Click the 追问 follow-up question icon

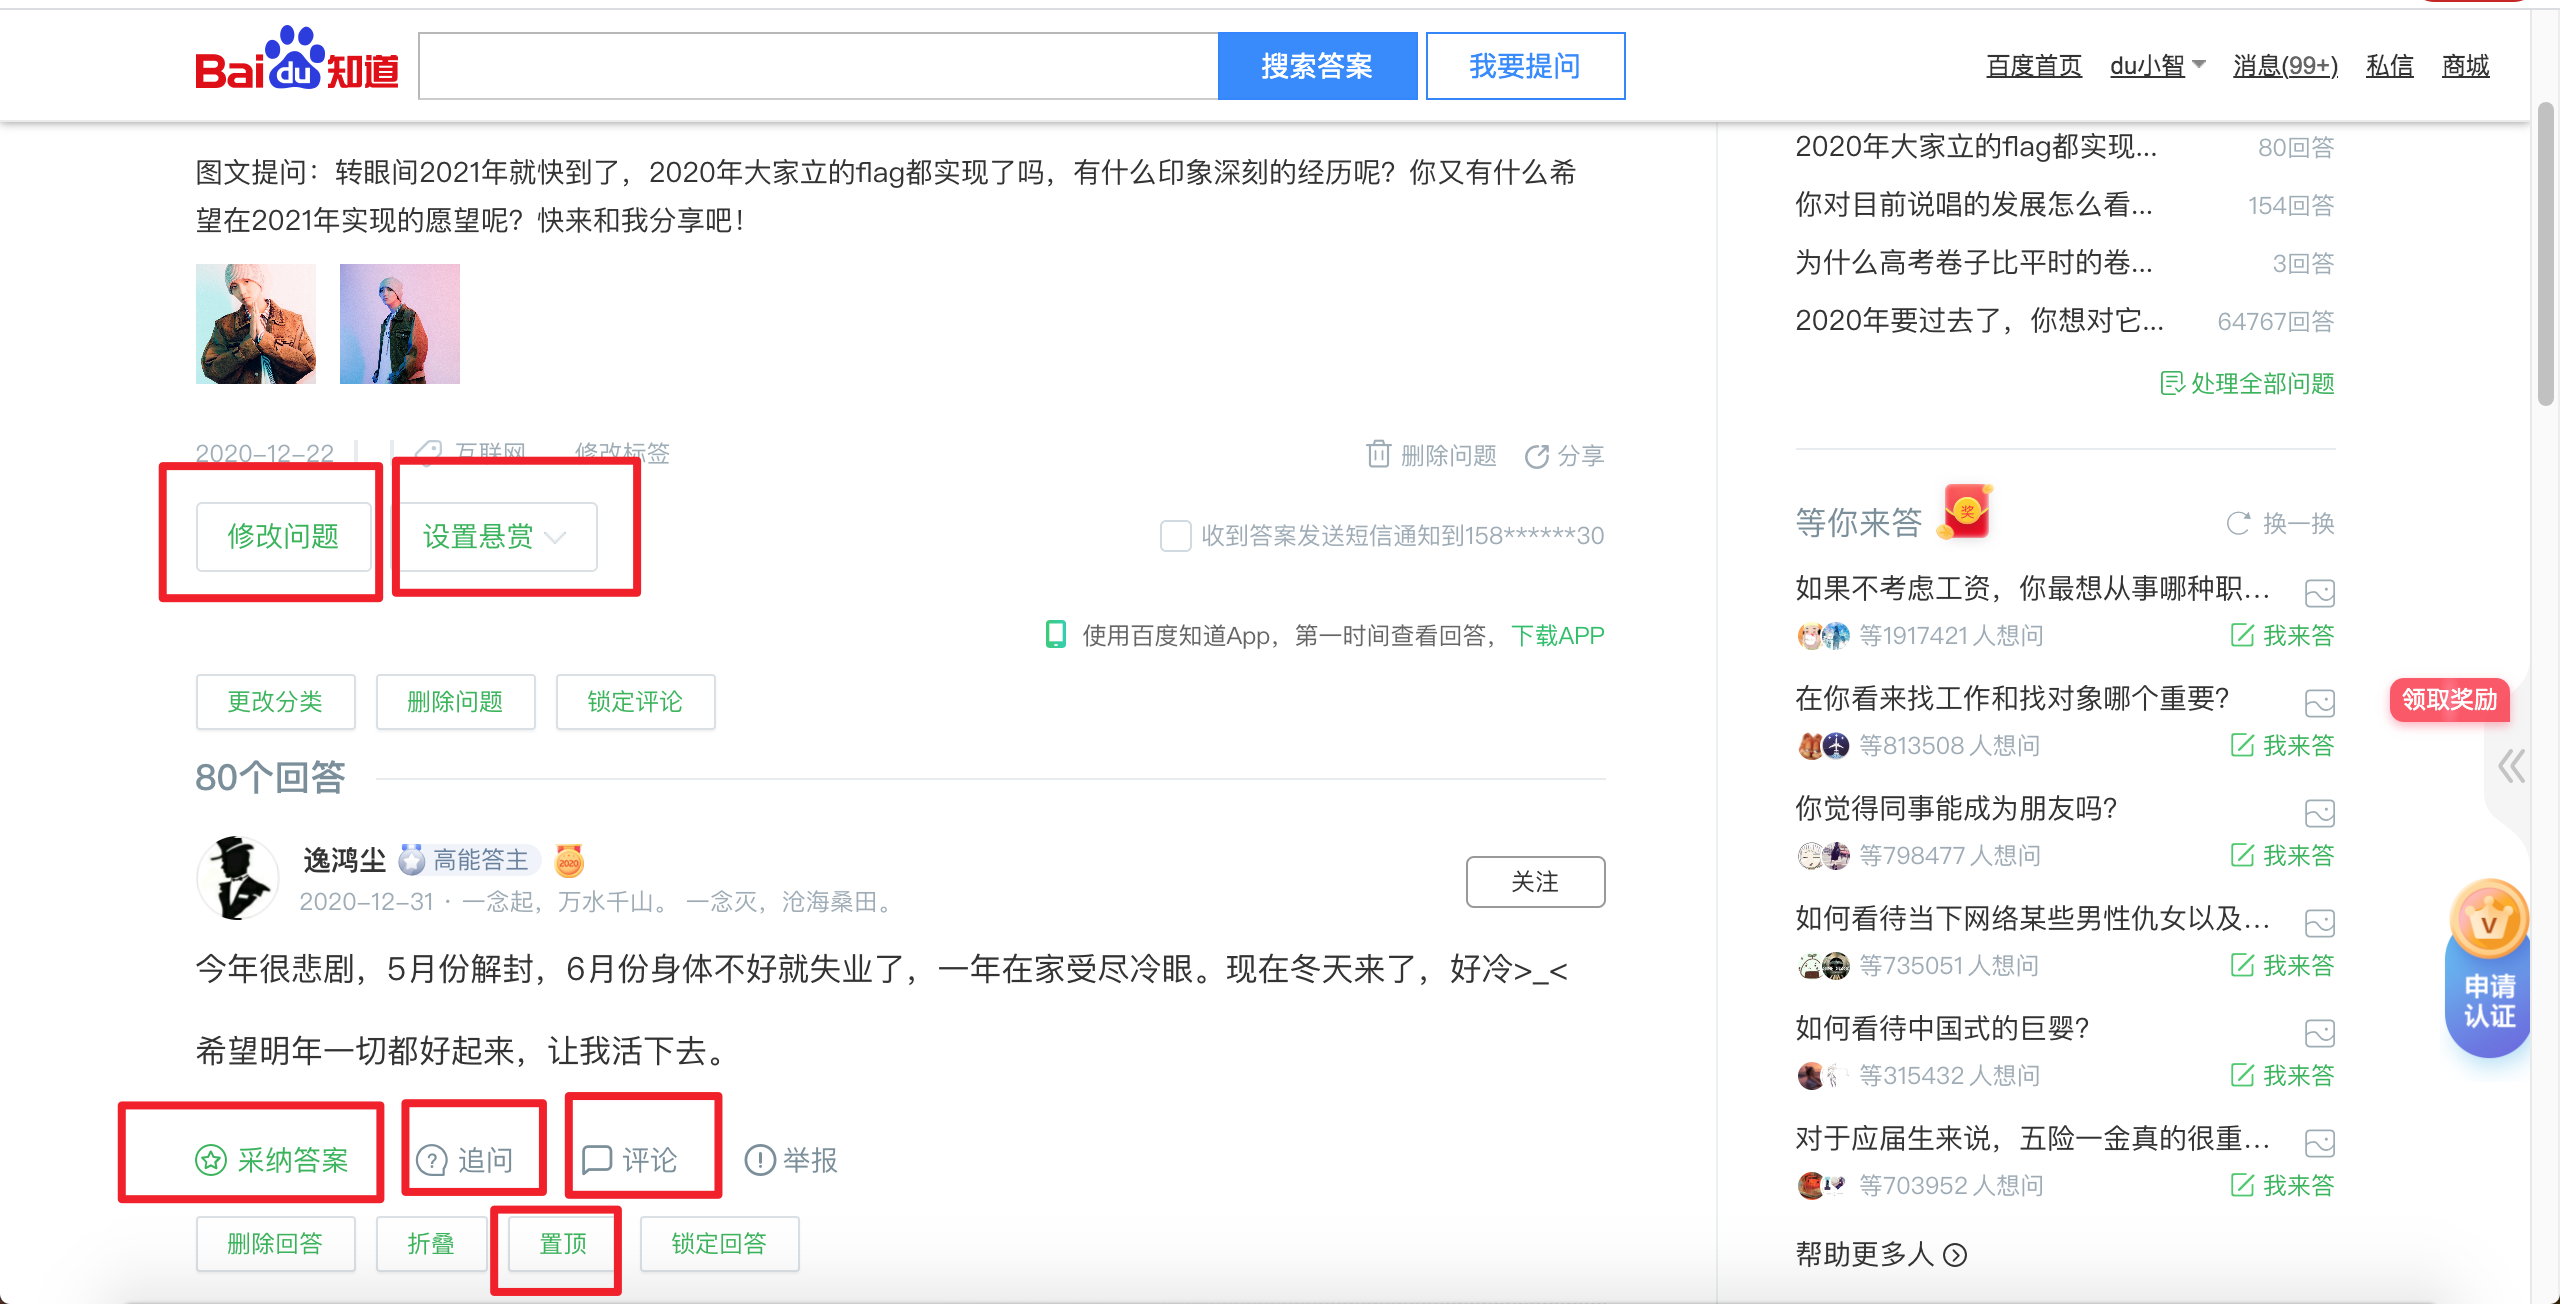431,1160
